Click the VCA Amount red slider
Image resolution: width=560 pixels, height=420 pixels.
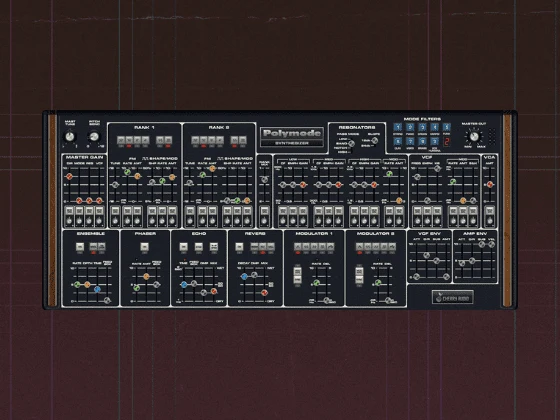coord(490,184)
